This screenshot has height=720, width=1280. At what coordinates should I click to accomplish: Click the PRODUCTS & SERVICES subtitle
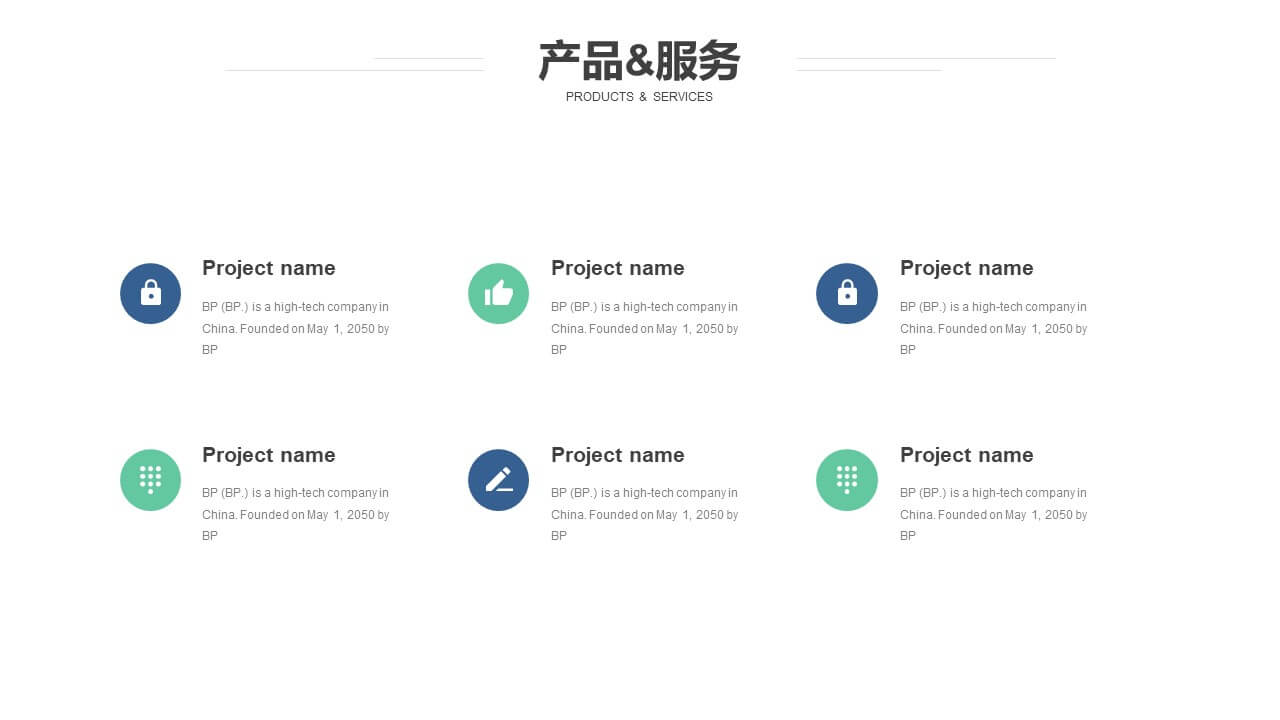[x=639, y=97]
